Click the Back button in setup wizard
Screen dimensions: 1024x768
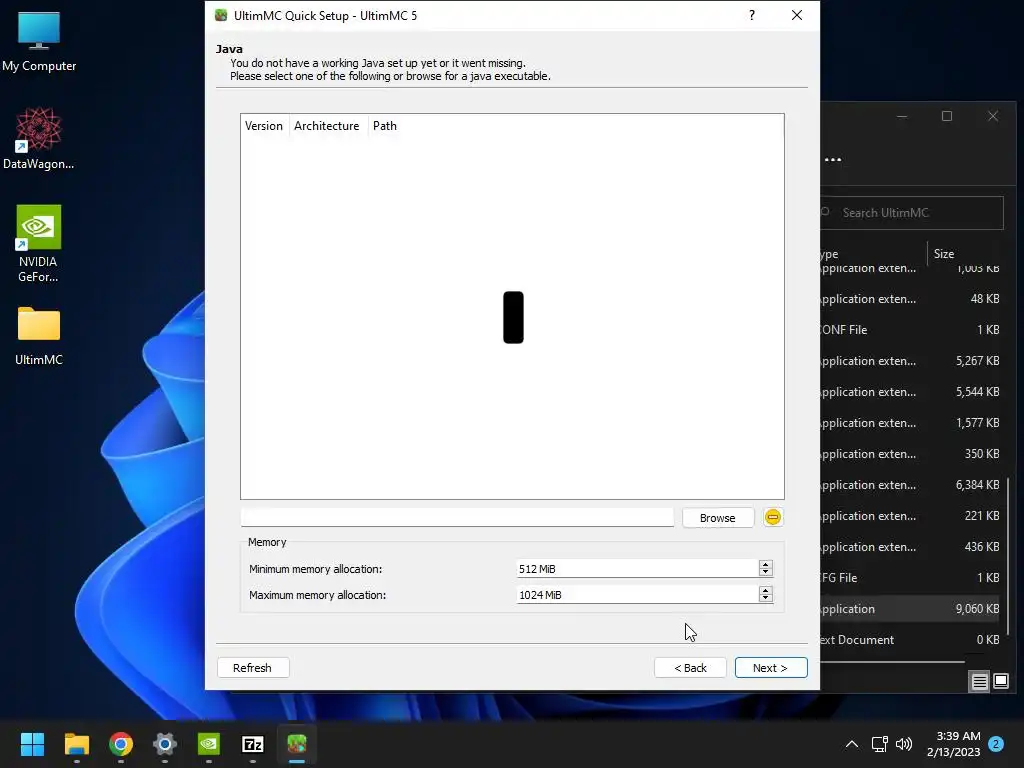(x=690, y=667)
